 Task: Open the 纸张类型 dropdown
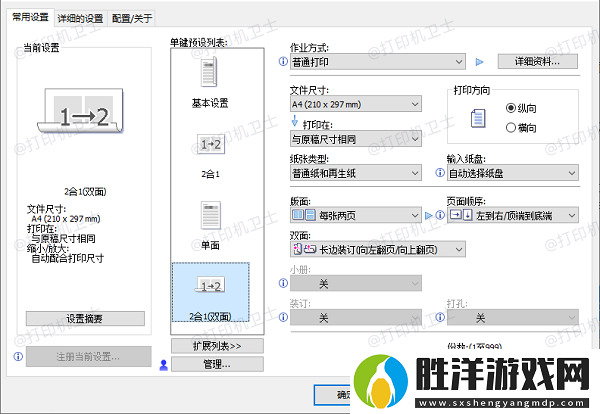tap(356, 173)
